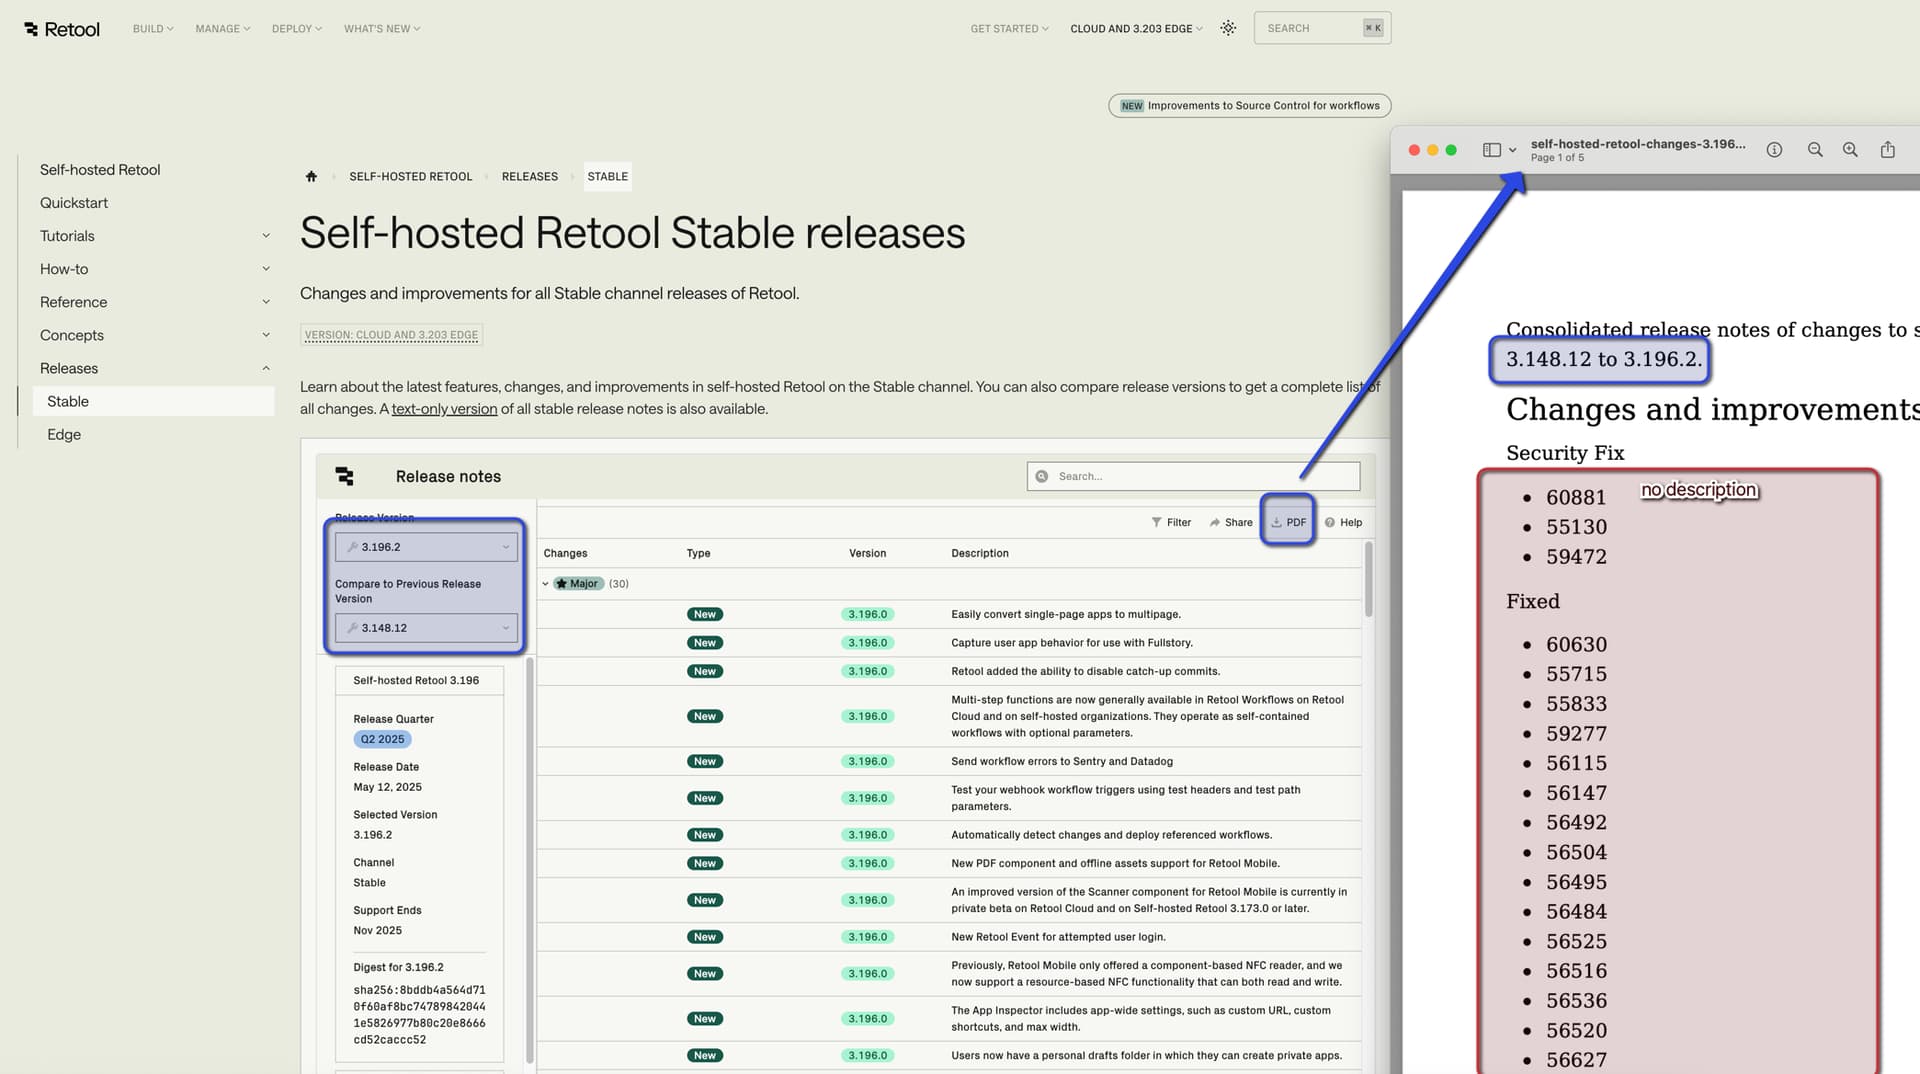Select Edge in sidebar
Viewport: 1920px width, 1074px height.
pos(64,434)
